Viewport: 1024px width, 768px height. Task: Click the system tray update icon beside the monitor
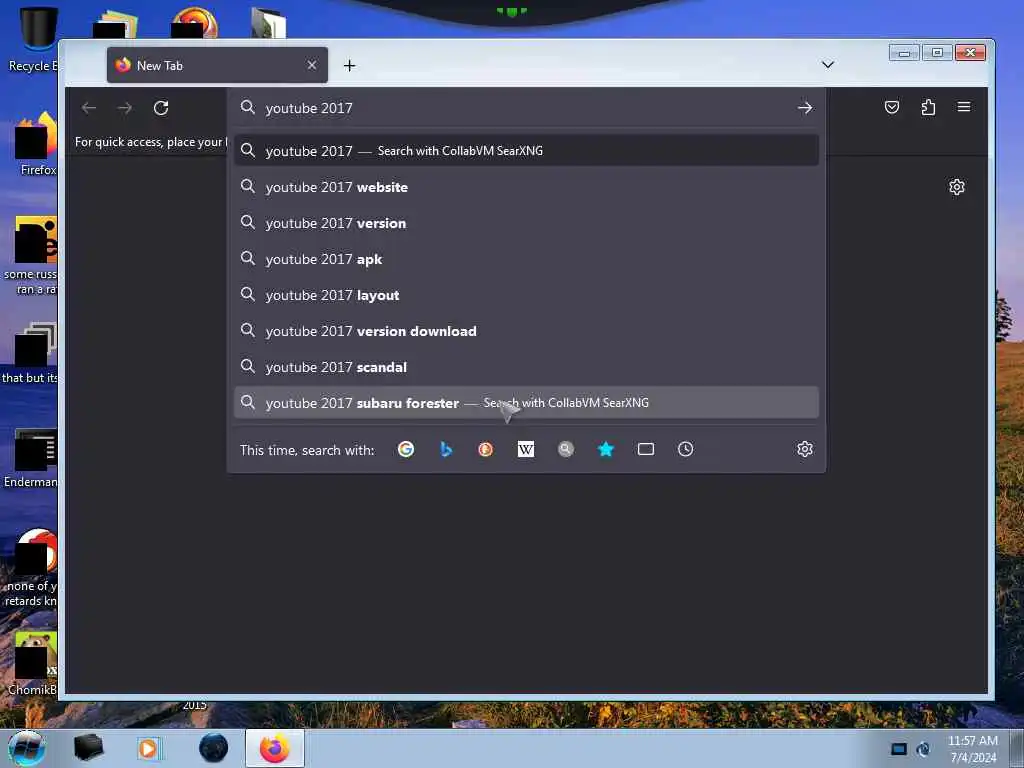[923, 749]
